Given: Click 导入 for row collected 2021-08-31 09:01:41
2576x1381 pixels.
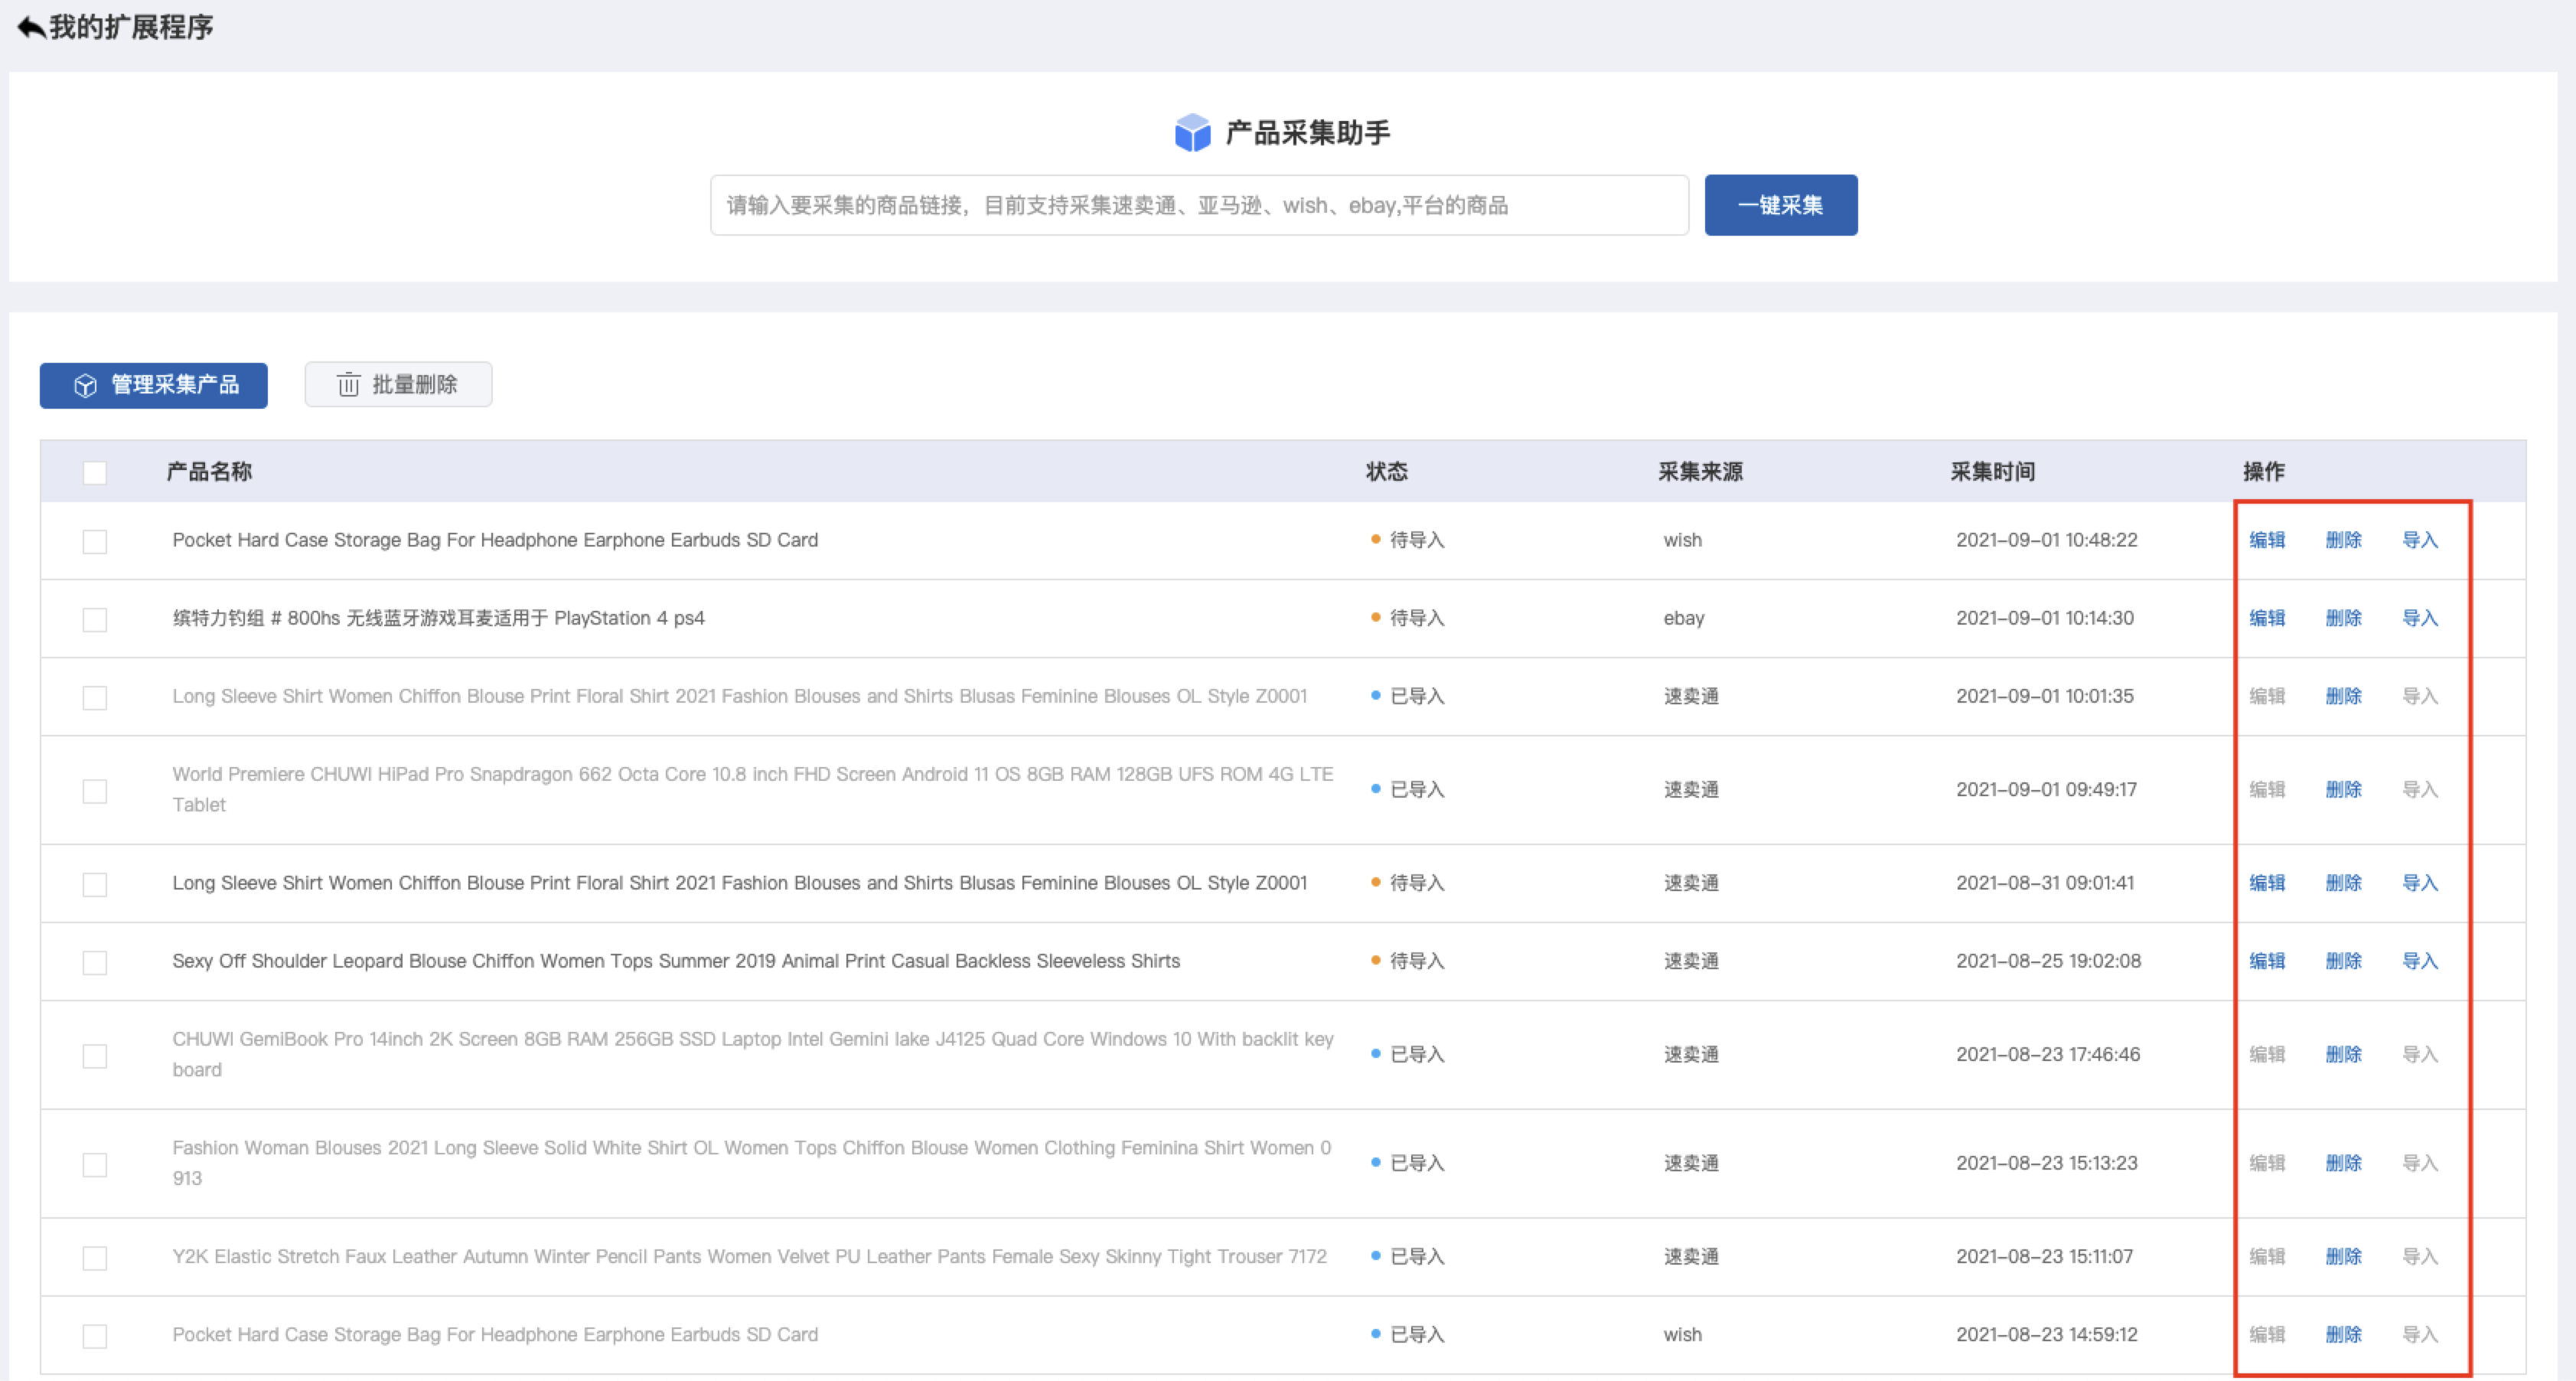Looking at the screenshot, I should 2420,883.
